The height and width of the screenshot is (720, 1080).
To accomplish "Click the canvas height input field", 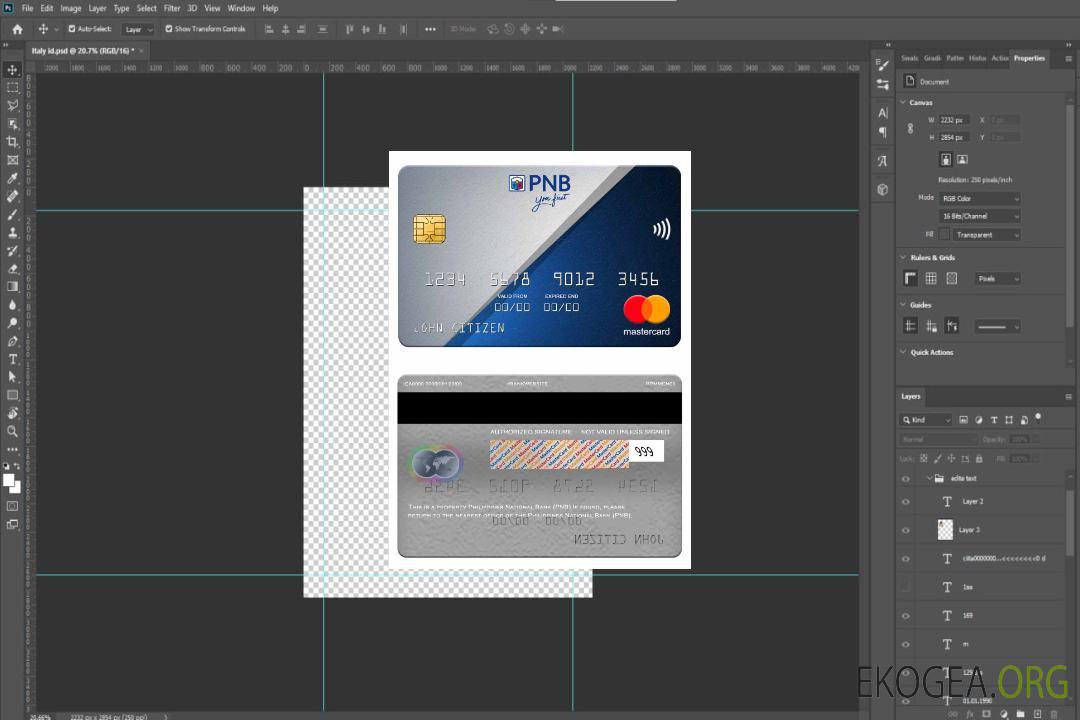I will point(954,138).
